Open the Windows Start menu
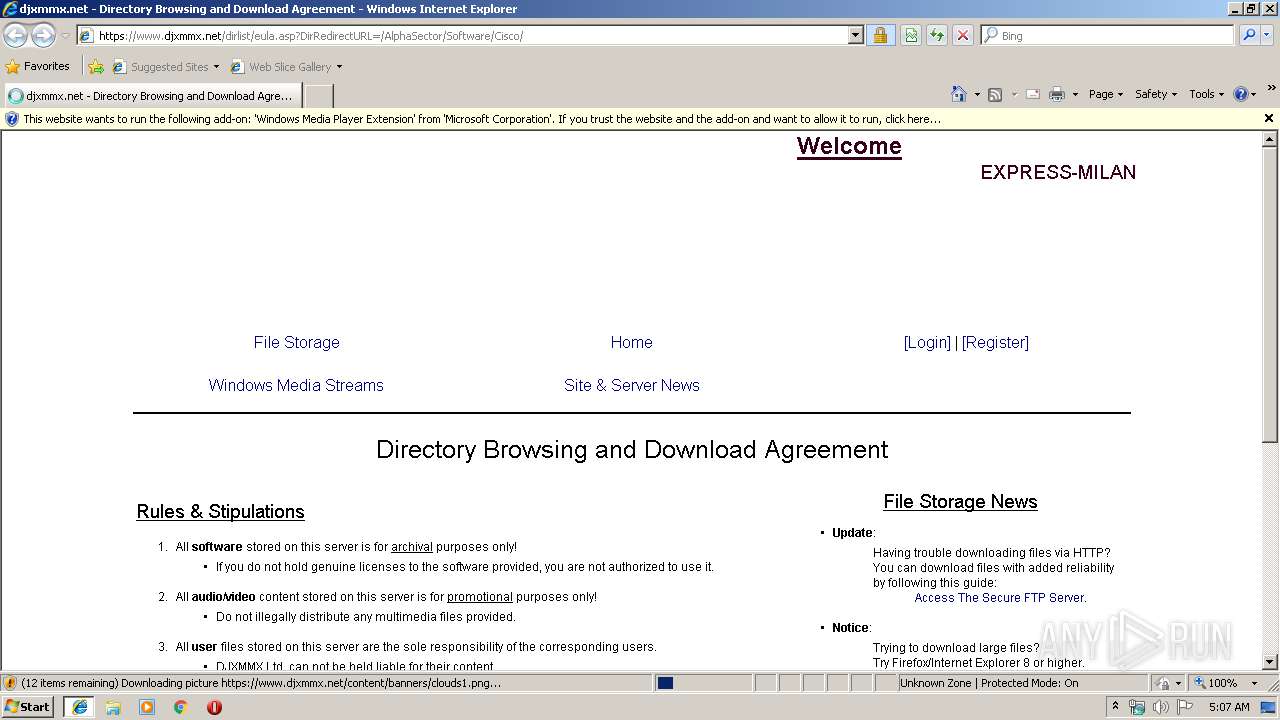This screenshot has height=720, width=1280. coord(27,706)
